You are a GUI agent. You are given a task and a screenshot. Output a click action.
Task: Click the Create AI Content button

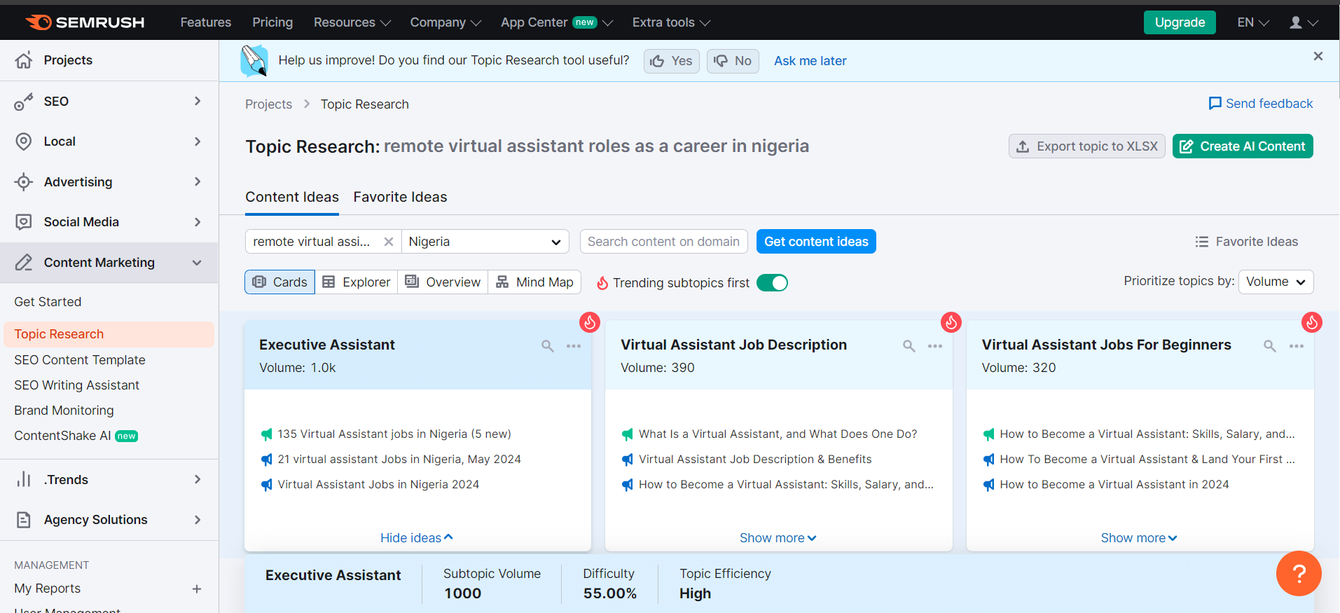coord(1243,146)
